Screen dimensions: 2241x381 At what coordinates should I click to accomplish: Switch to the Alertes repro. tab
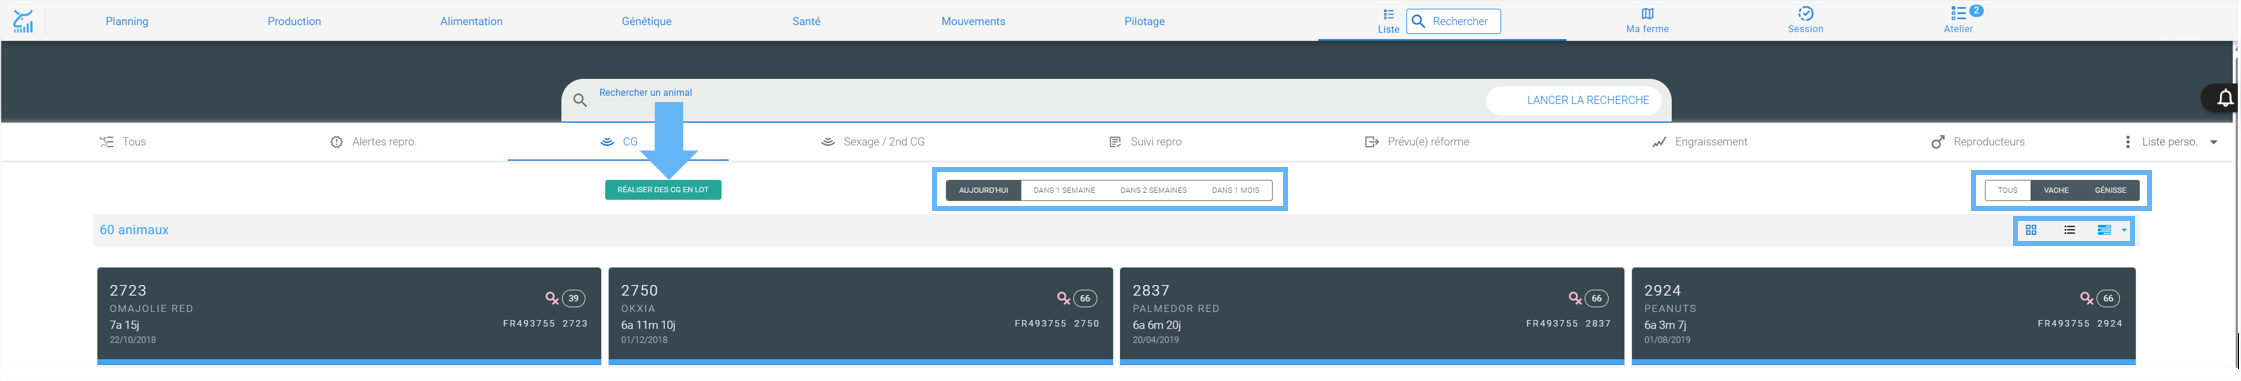(x=373, y=142)
